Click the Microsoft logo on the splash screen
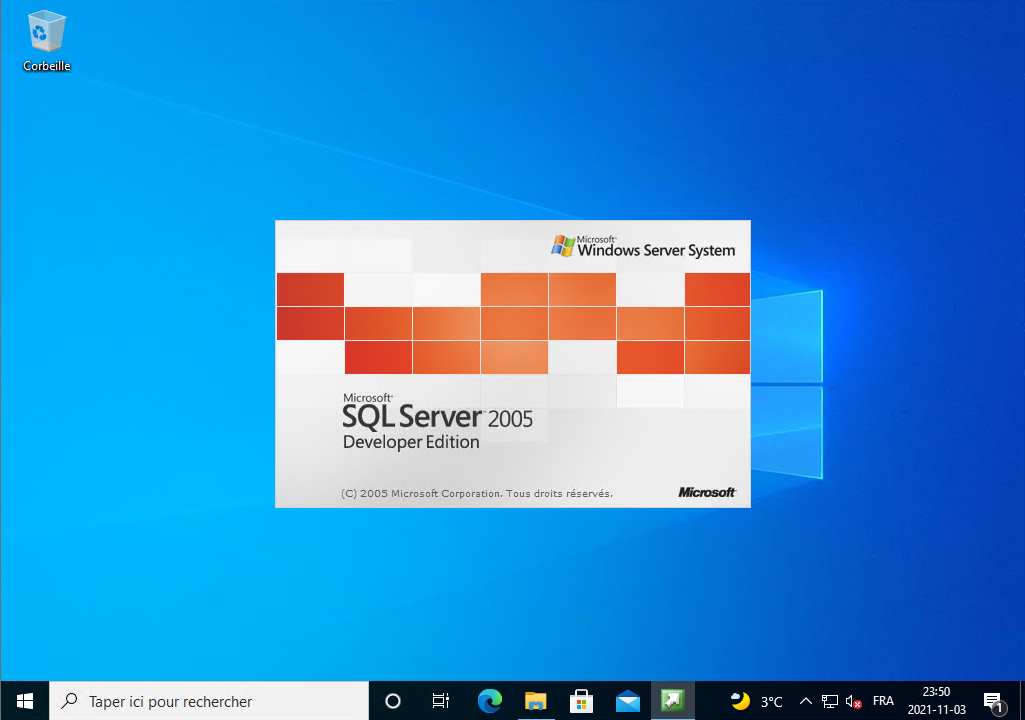 (x=707, y=492)
